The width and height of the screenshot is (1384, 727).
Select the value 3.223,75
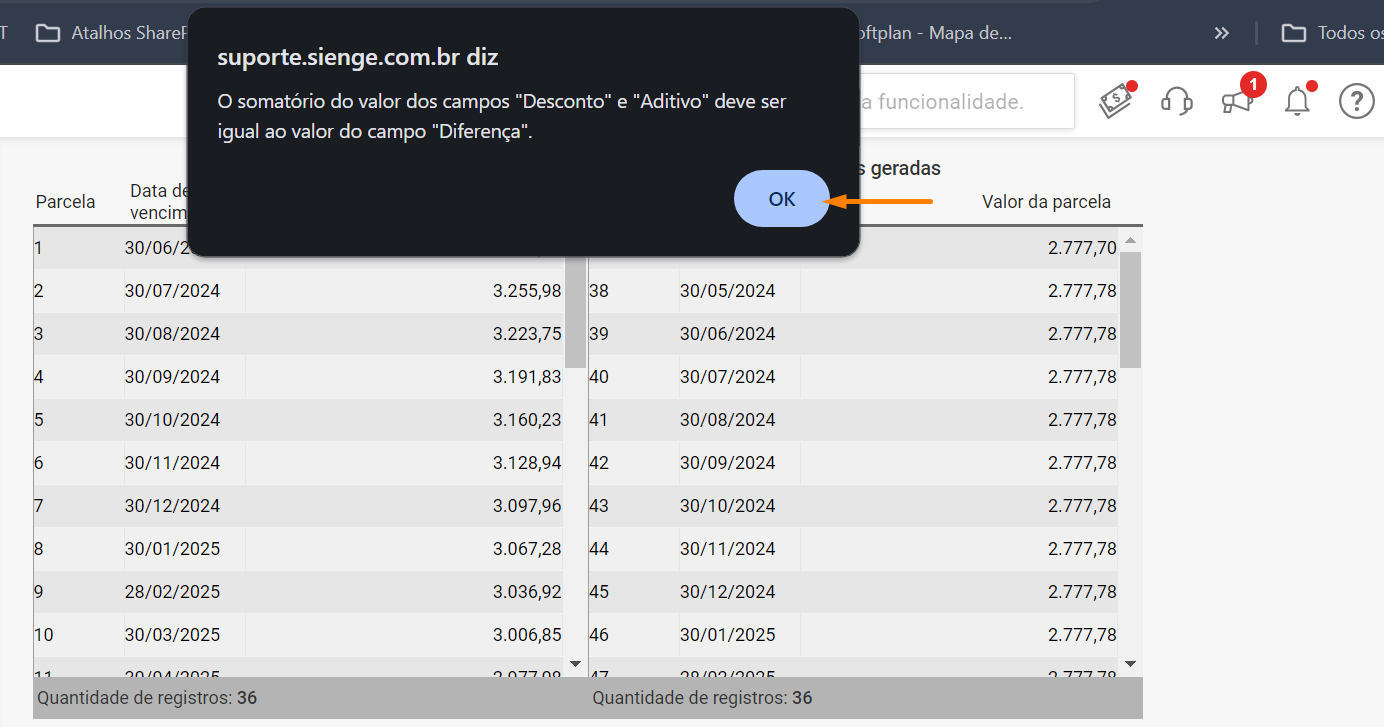527,334
